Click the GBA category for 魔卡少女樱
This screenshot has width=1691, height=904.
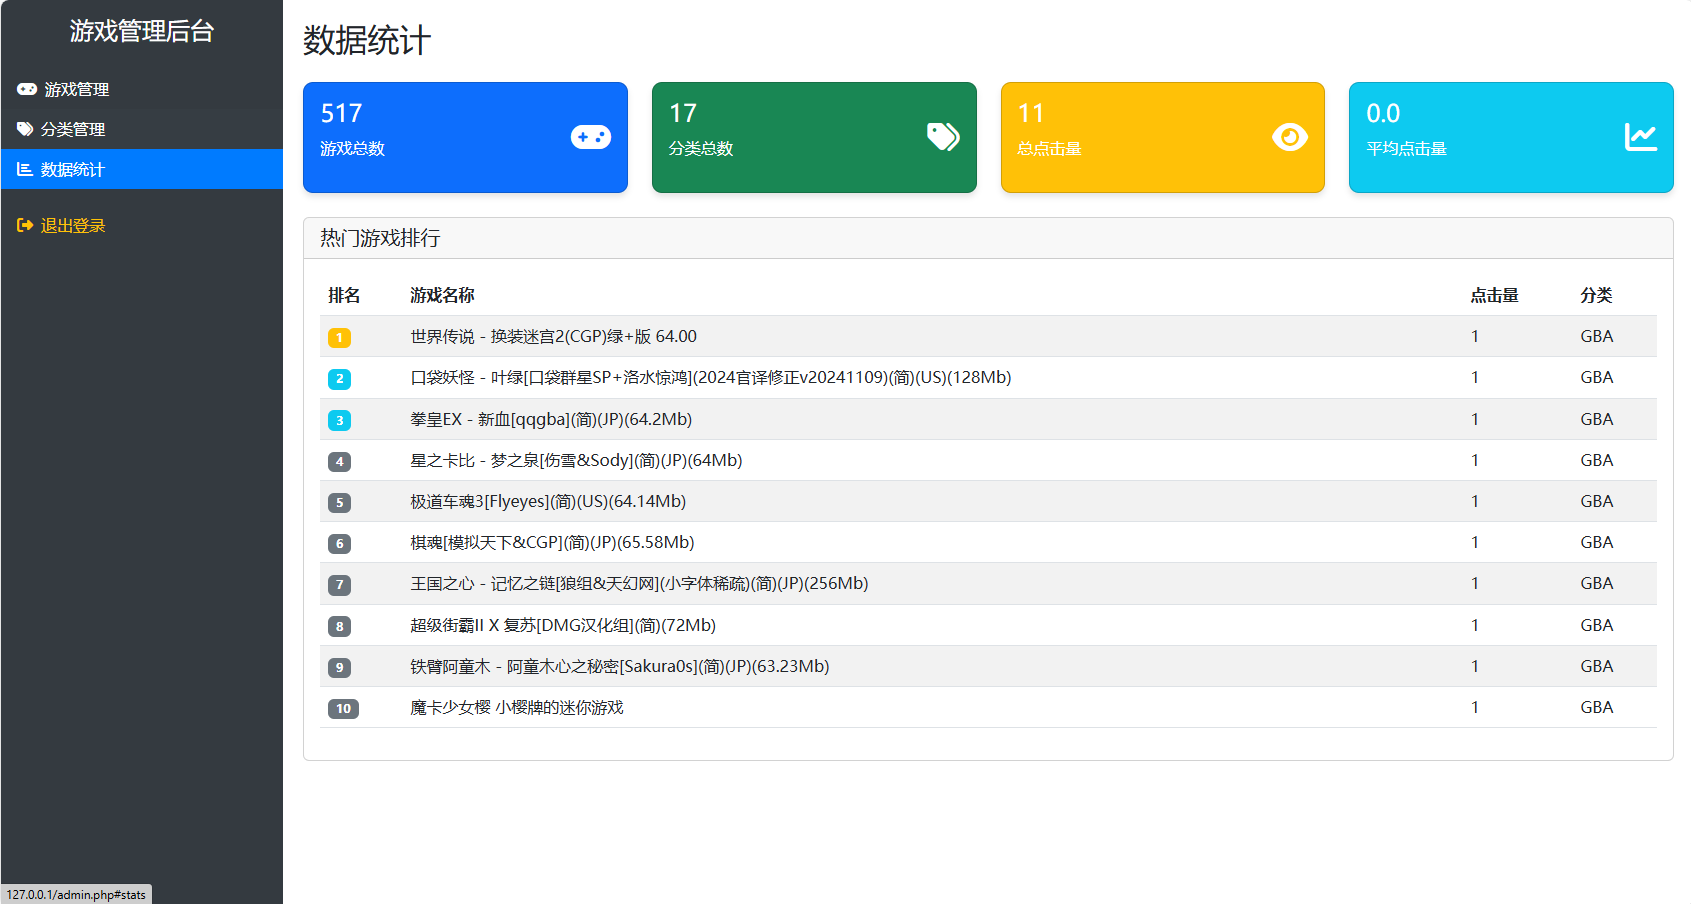(x=1596, y=707)
